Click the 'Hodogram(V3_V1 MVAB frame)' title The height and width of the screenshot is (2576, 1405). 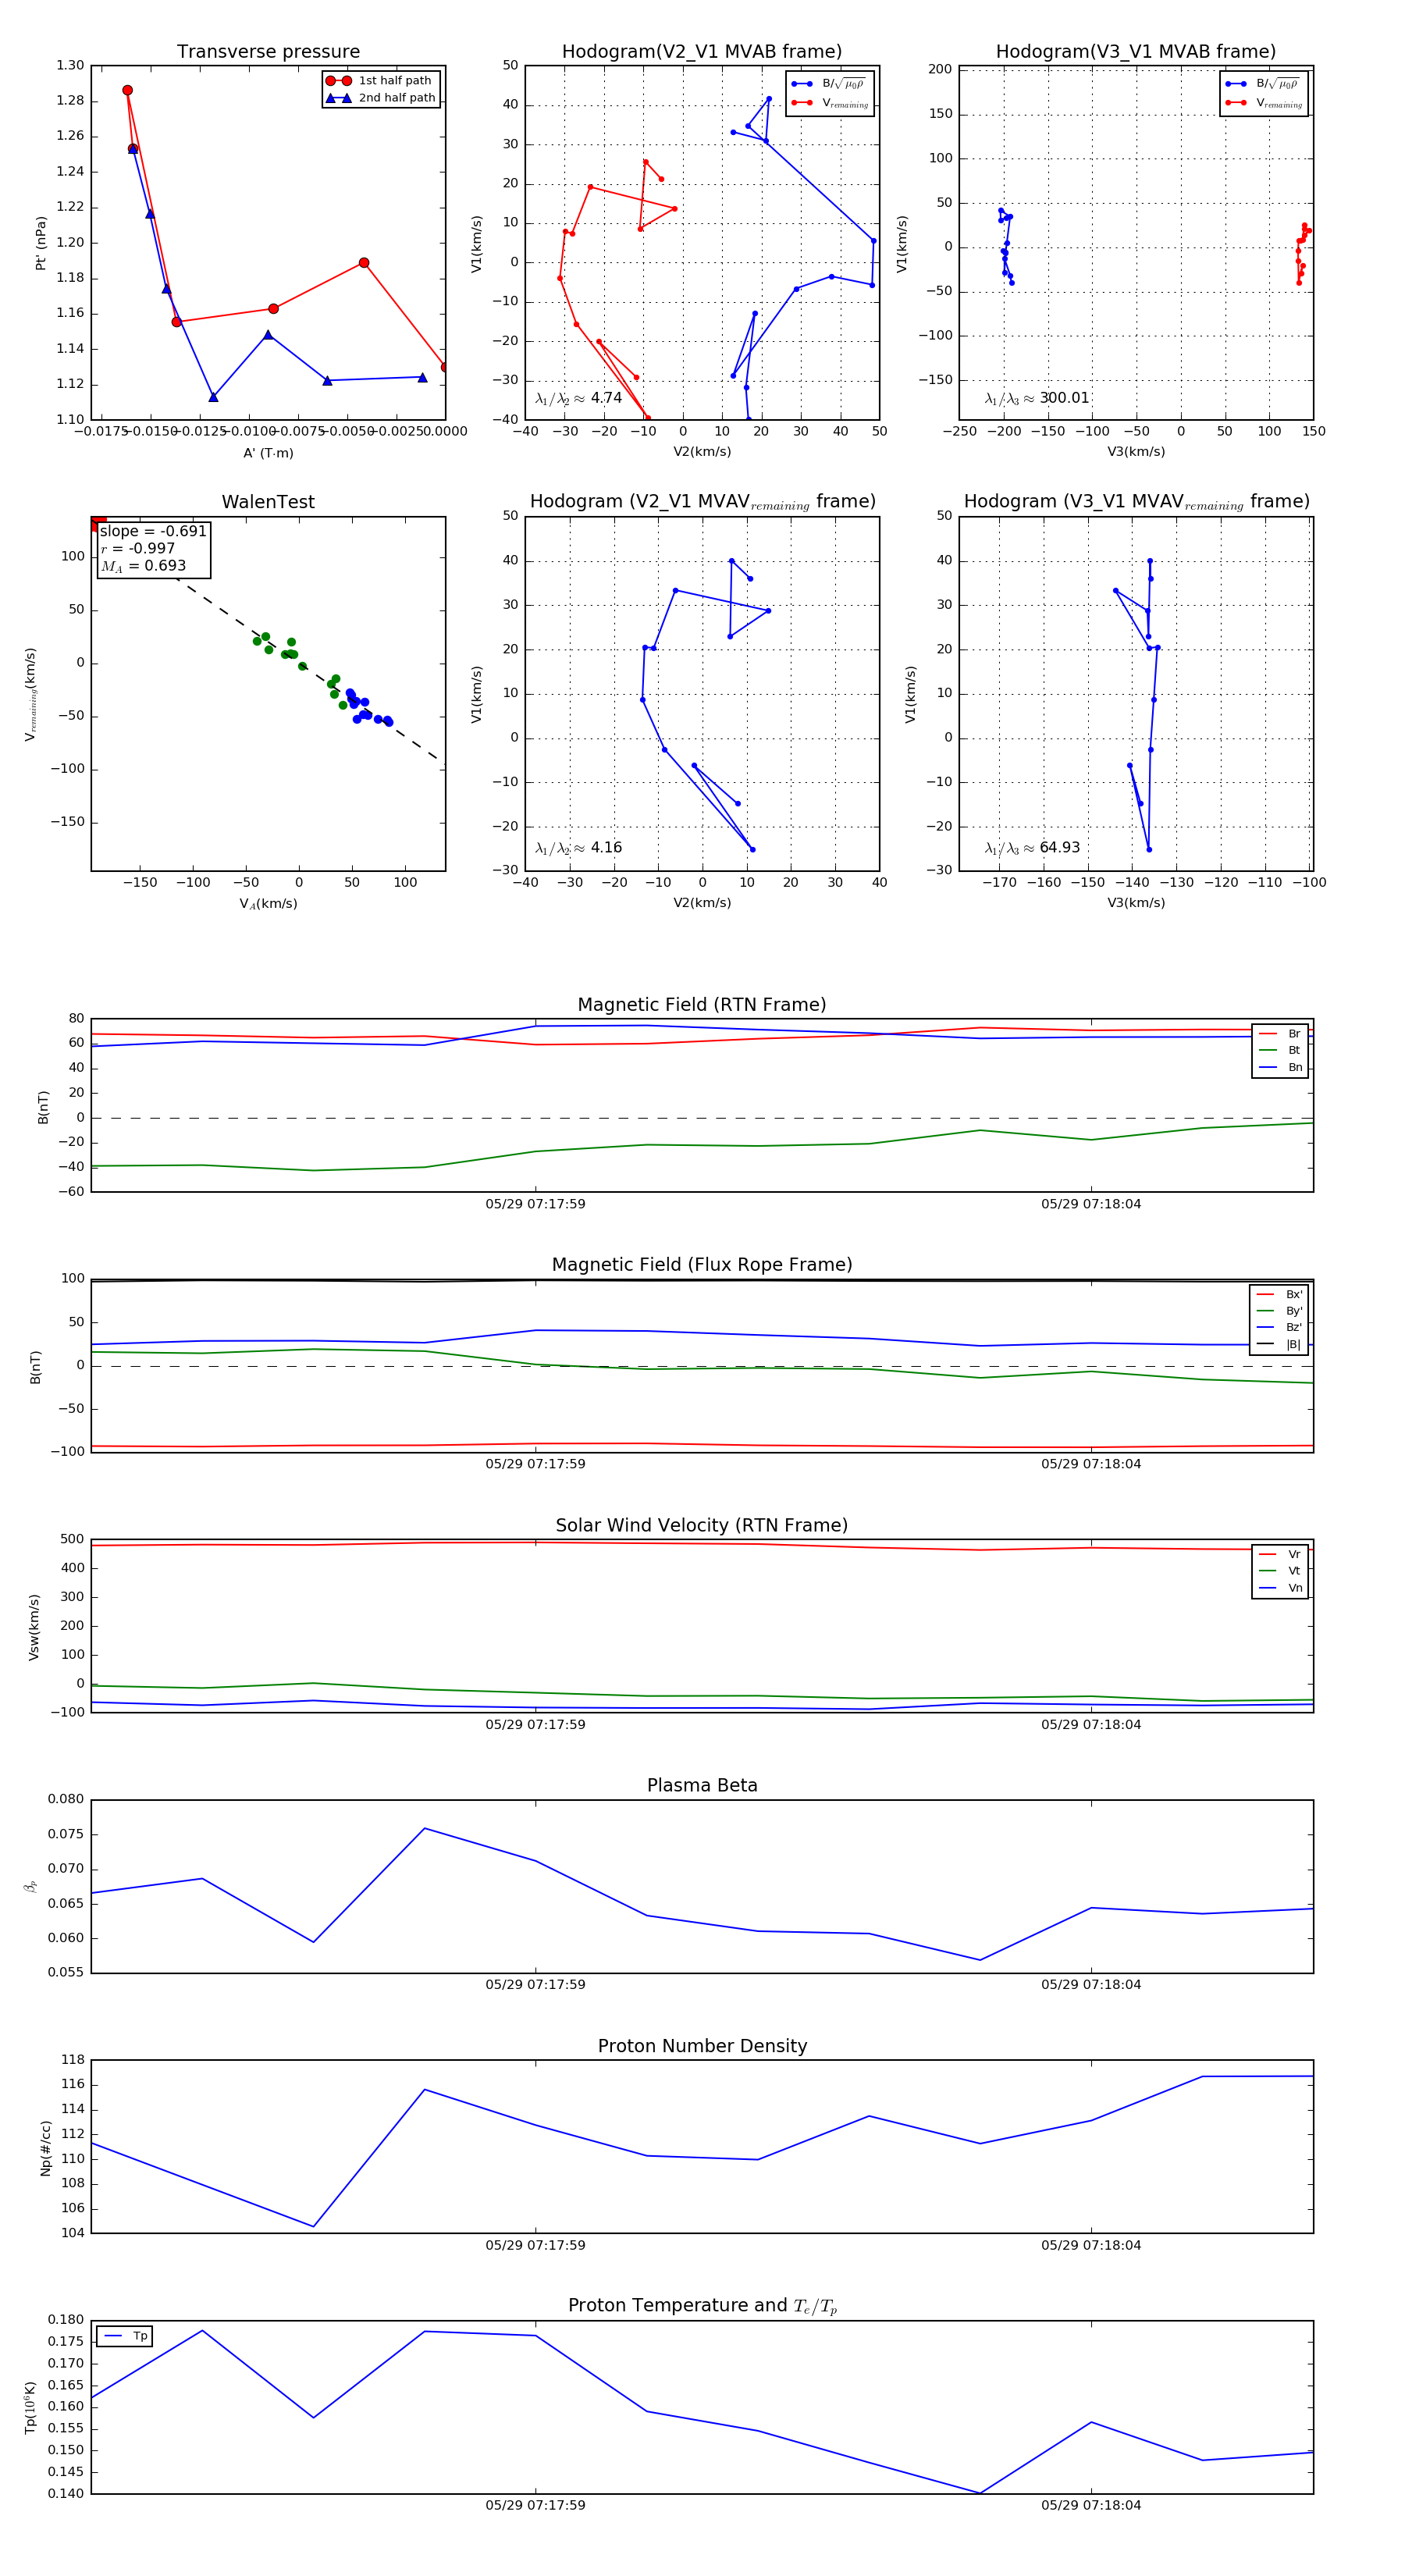tap(1136, 52)
